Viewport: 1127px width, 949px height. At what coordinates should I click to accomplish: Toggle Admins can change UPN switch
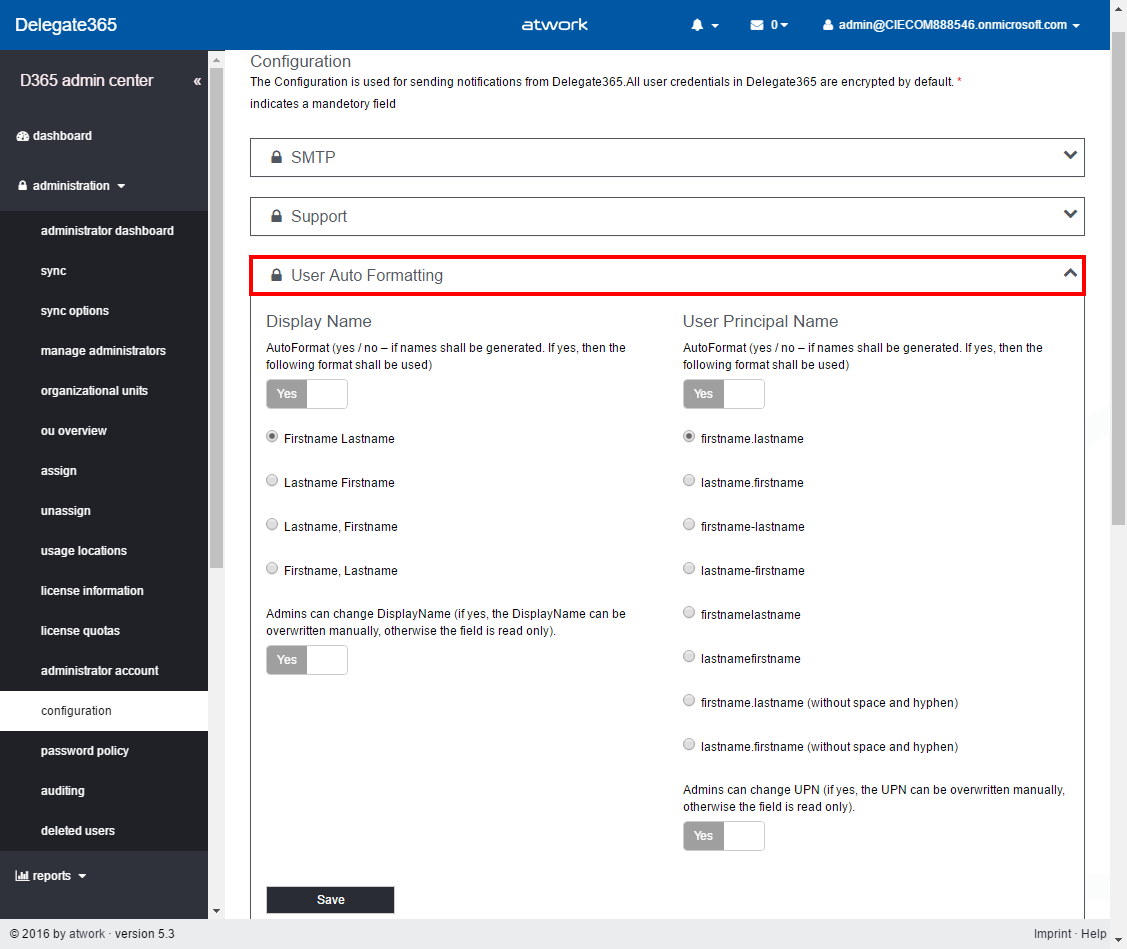(x=723, y=836)
